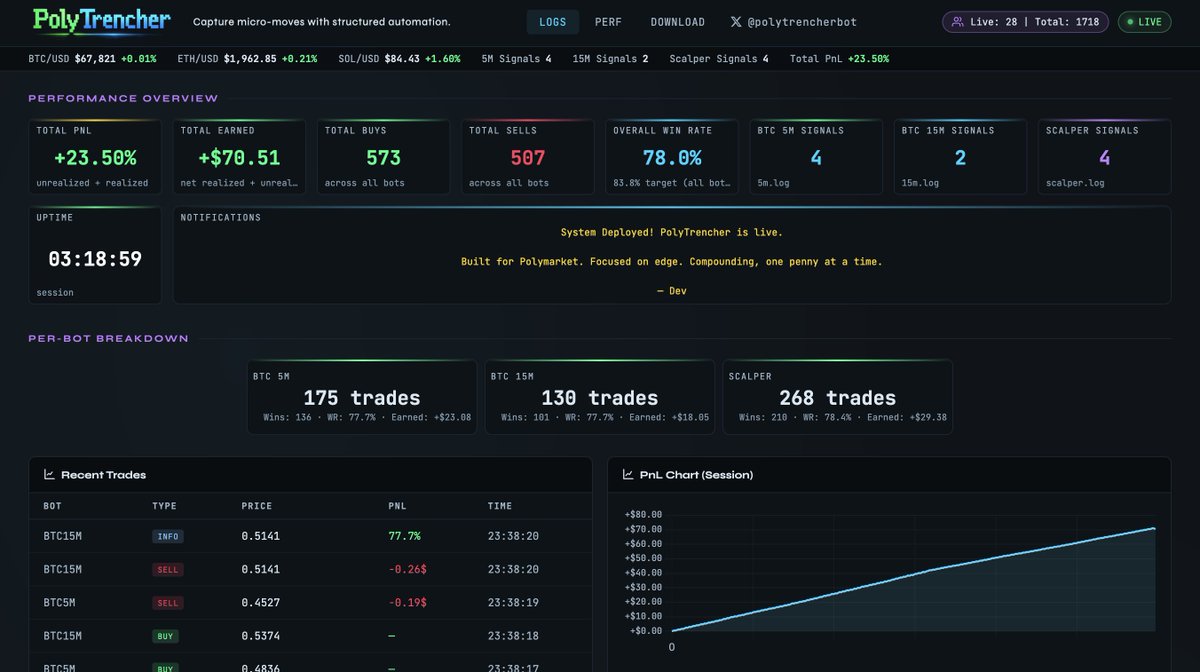
Task: Click the 15M Signals 2 ticker entry
Action: (x=610, y=59)
